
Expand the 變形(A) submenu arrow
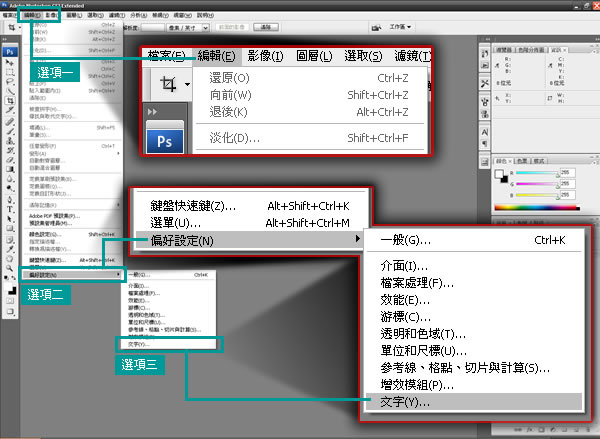pyautogui.click(x=118, y=153)
